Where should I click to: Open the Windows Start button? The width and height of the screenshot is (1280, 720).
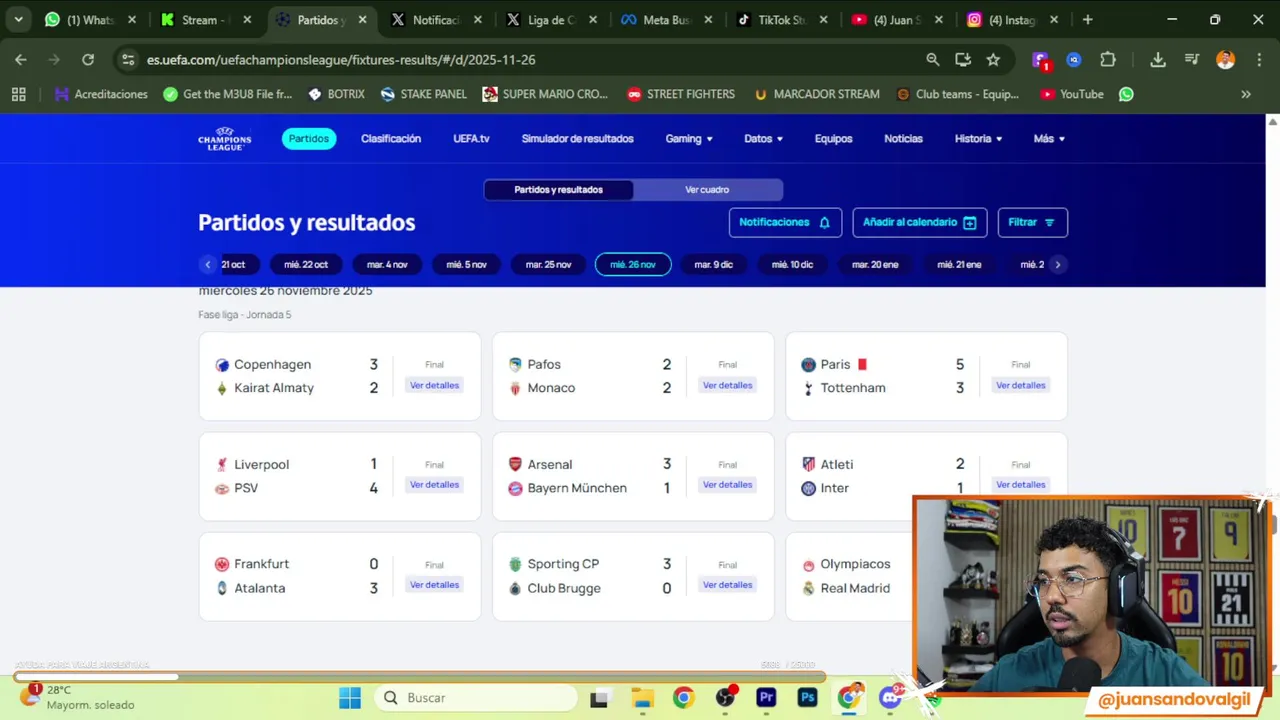pos(350,698)
